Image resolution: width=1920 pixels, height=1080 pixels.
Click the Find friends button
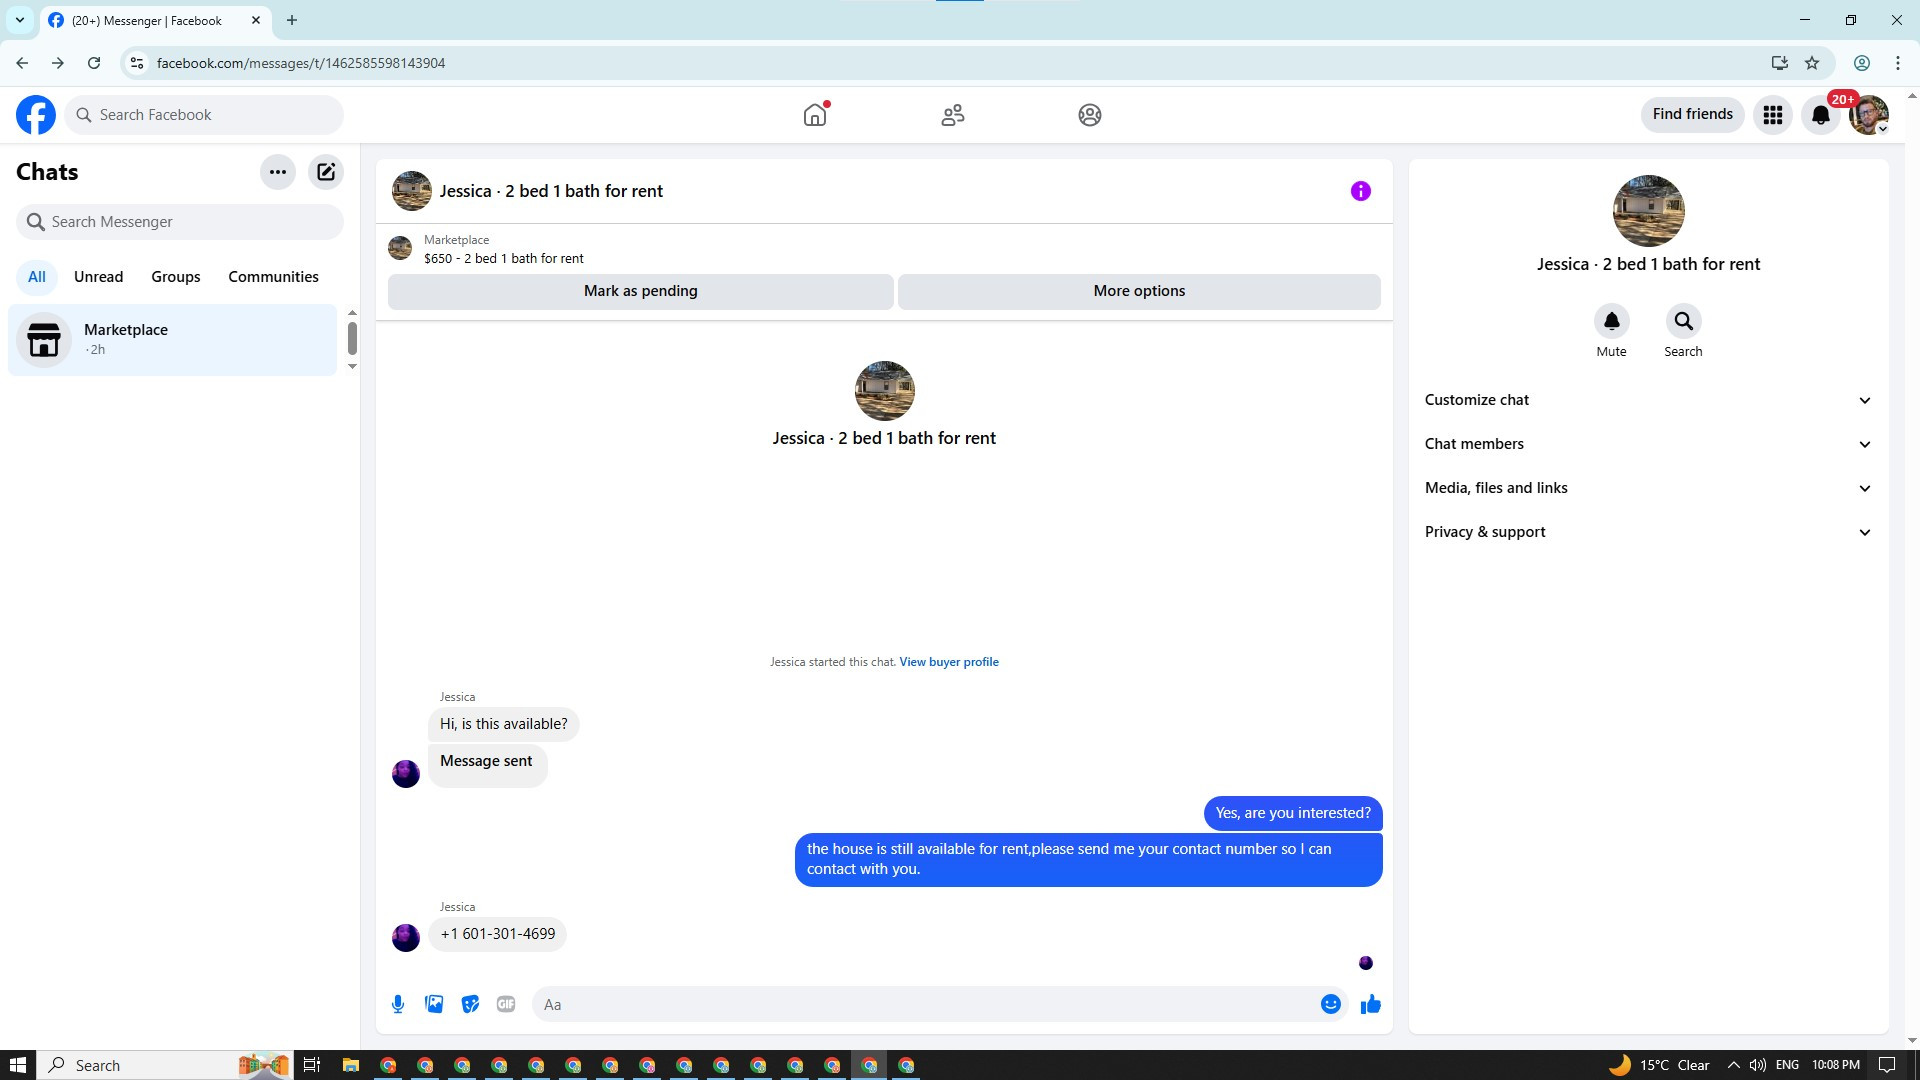click(x=1693, y=115)
